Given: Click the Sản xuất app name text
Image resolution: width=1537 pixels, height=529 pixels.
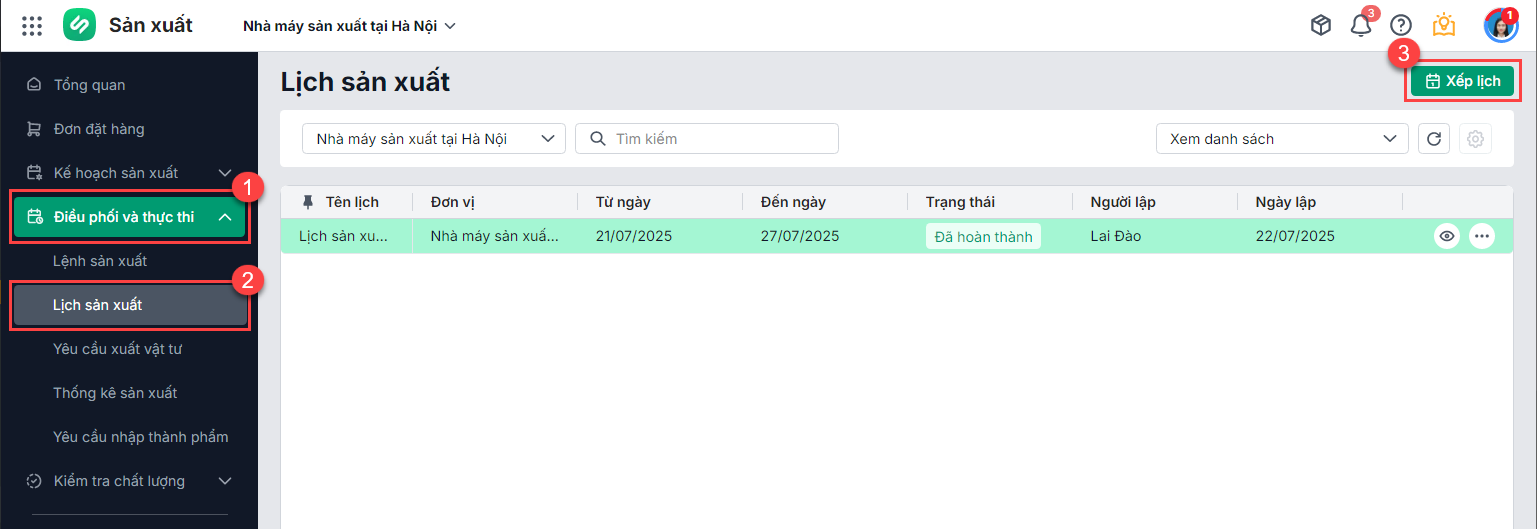Looking at the screenshot, I should (151, 25).
